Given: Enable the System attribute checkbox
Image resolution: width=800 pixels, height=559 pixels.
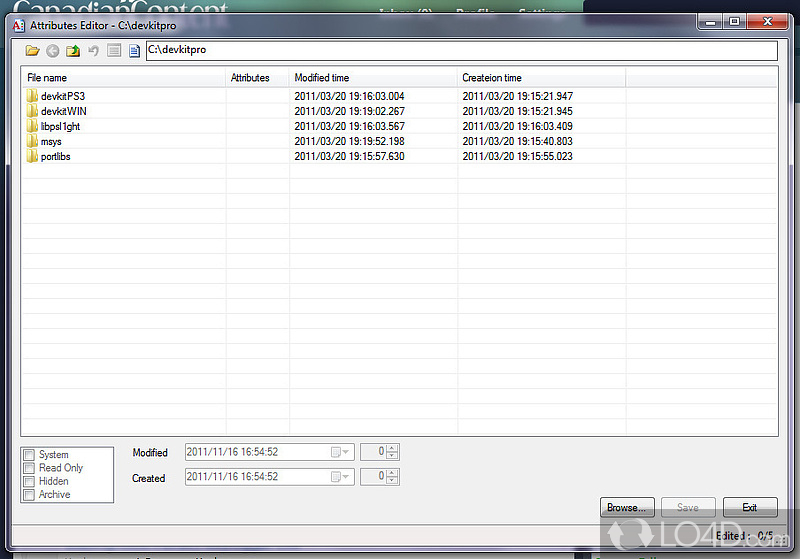Looking at the screenshot, I should point(29,454).
